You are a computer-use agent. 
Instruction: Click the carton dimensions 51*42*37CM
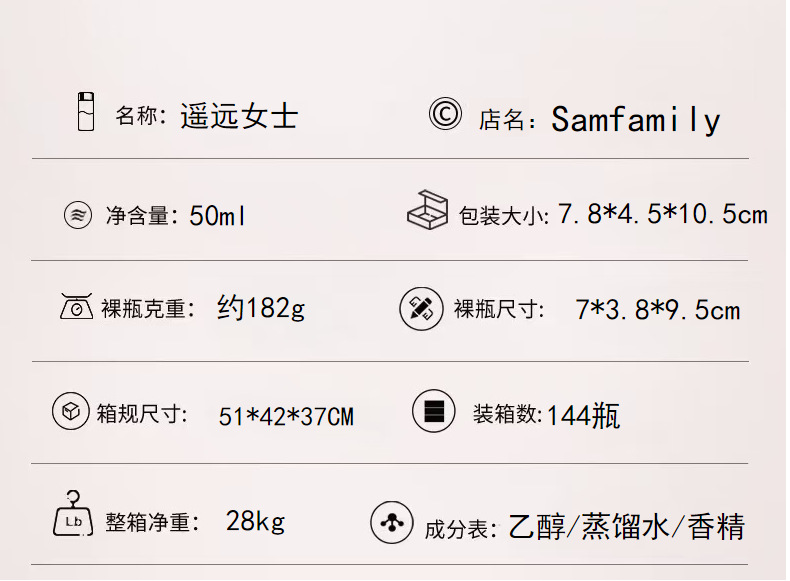[x=286, y=416]
